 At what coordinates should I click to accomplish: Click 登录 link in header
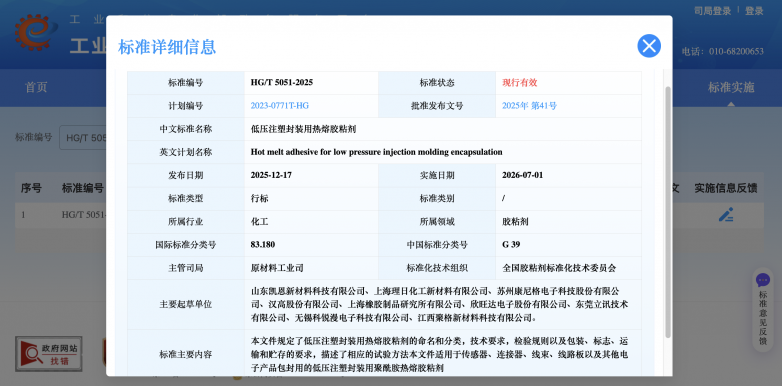click(x=754, y=11)
